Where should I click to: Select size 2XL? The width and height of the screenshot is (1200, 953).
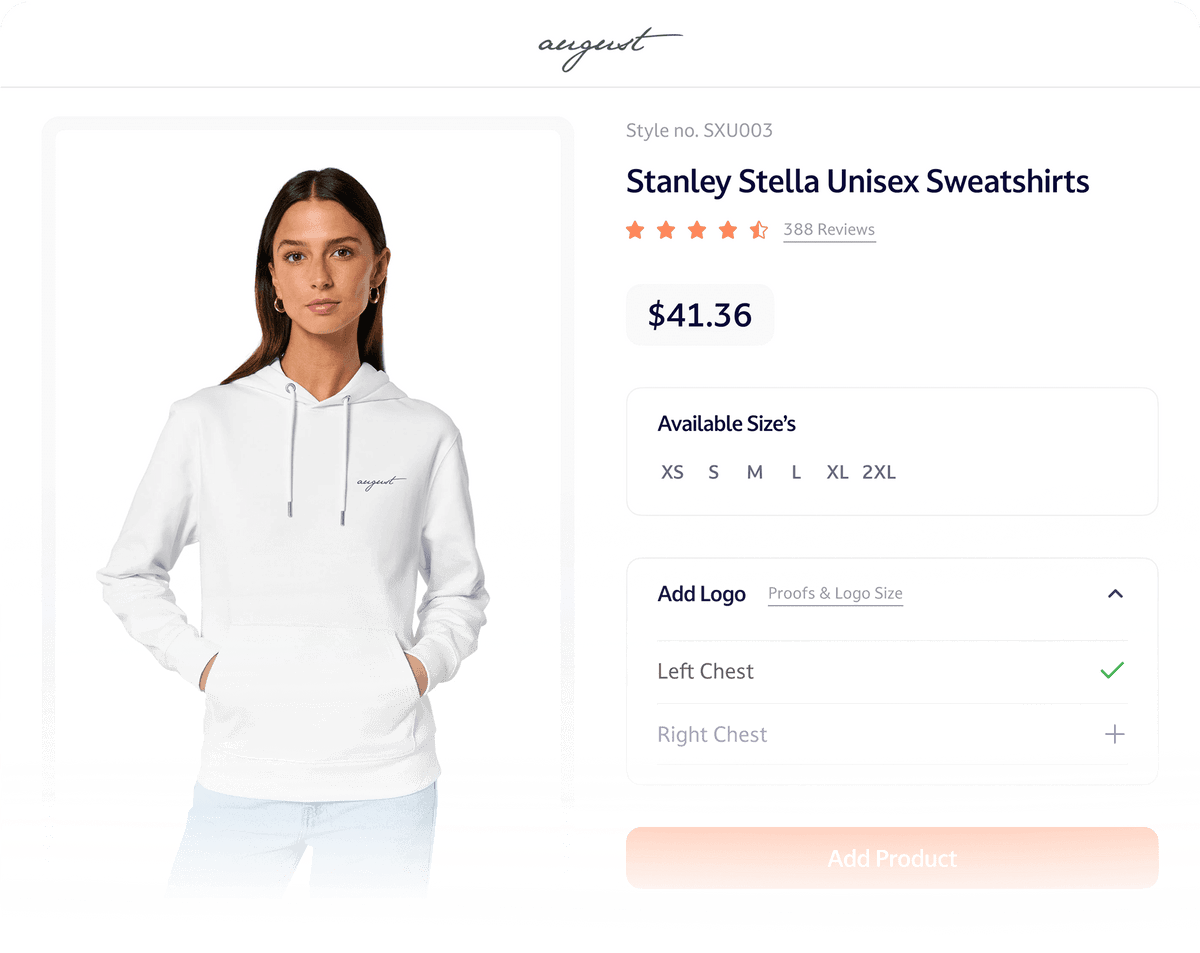coord(879,472)
